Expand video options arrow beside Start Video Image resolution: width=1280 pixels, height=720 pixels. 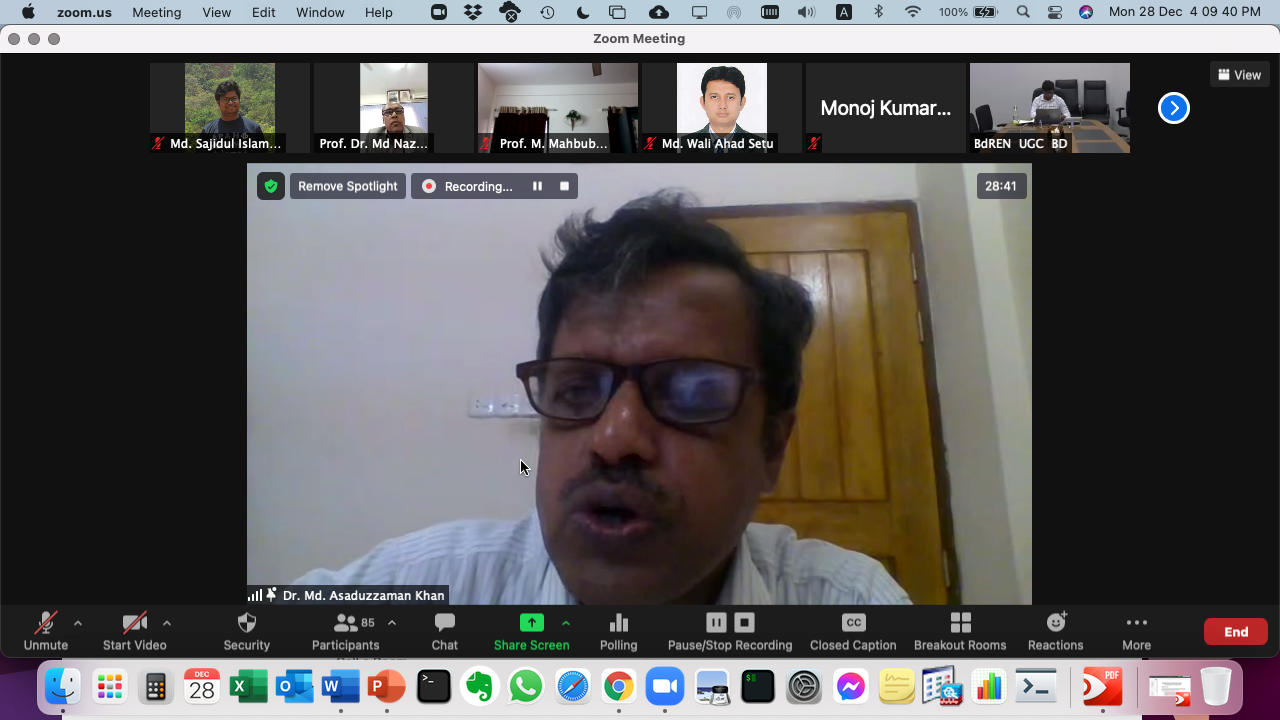tap(167, 623)
